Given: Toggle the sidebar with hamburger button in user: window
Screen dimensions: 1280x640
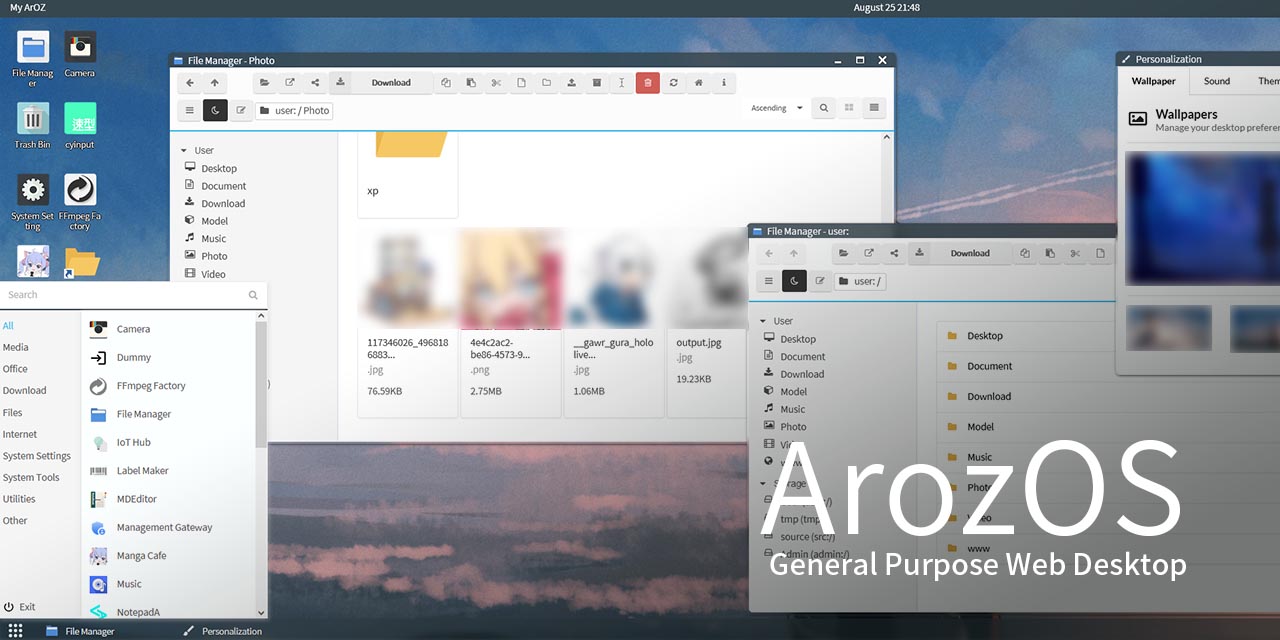Looking at the screenshot, I should 768,282.
